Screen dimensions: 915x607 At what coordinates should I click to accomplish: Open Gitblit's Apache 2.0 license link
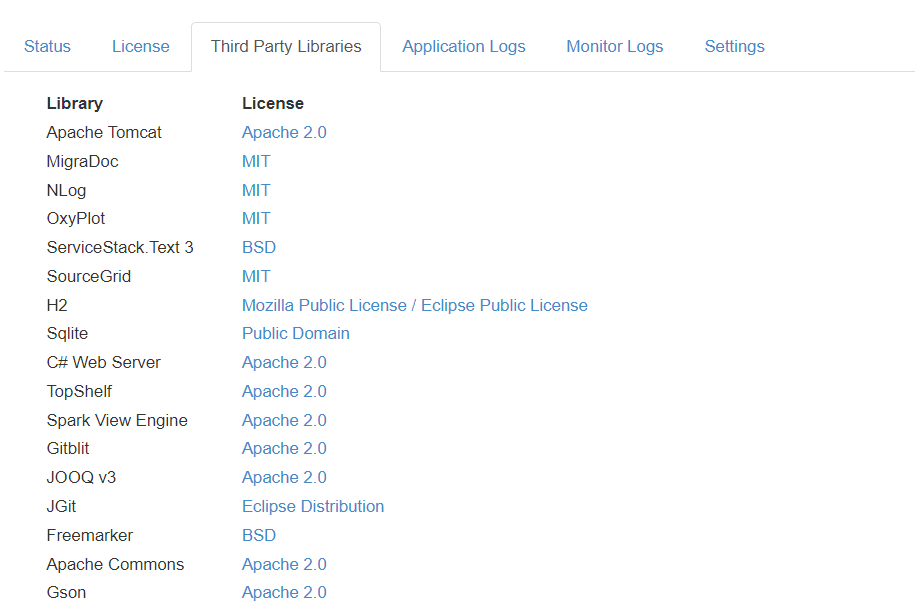(x=284, y=448)
